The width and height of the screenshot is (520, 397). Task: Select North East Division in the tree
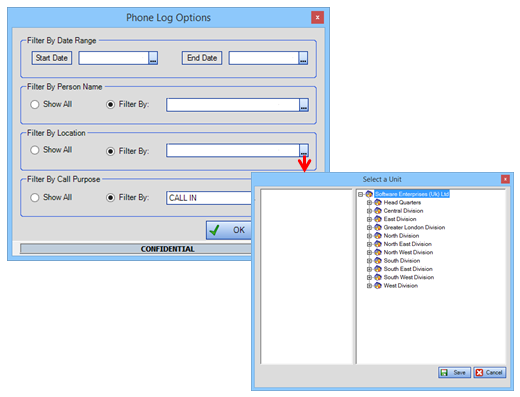408,244
